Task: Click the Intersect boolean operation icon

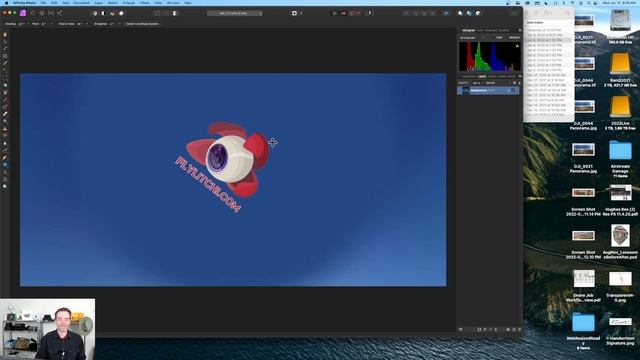Action: pos(478,13)
